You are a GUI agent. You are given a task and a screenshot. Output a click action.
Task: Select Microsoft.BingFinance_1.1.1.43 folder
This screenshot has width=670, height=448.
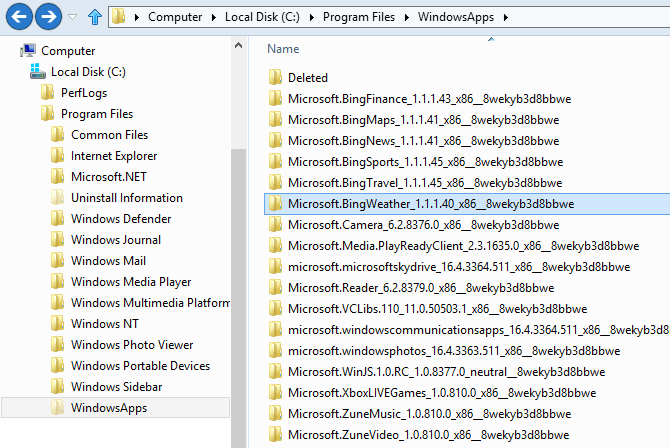click(x=429, y=99)
